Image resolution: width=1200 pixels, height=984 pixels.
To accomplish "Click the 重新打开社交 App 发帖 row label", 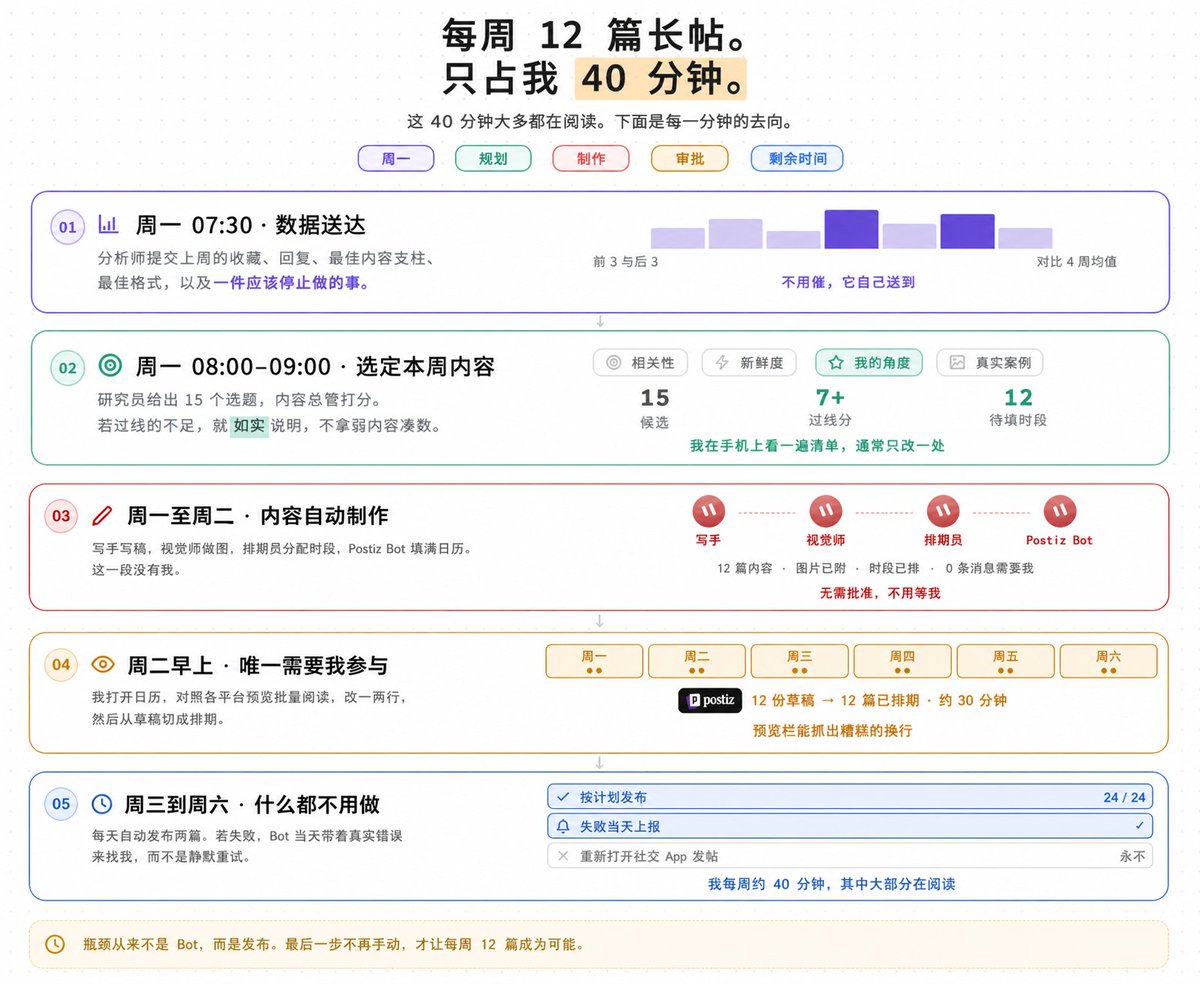I will pos(649,856).
